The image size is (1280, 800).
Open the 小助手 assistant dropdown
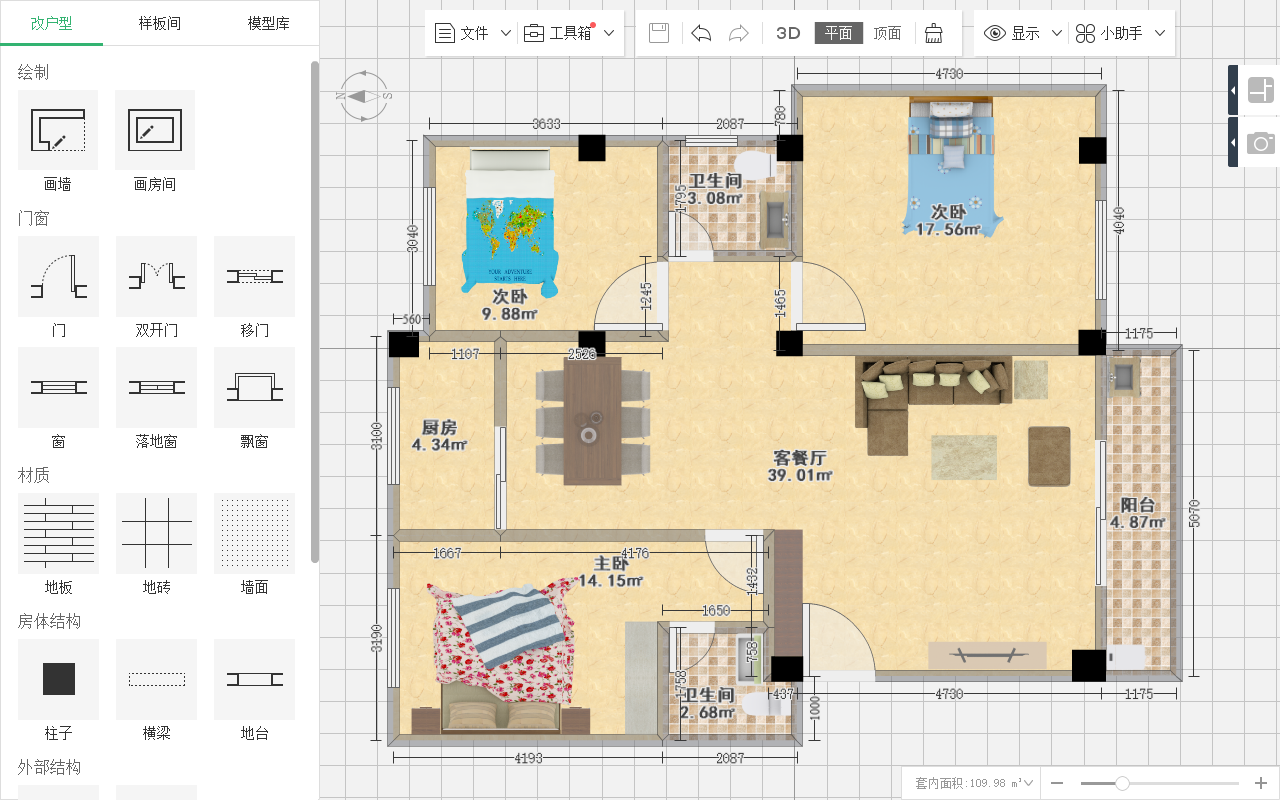click(1120, 33)
